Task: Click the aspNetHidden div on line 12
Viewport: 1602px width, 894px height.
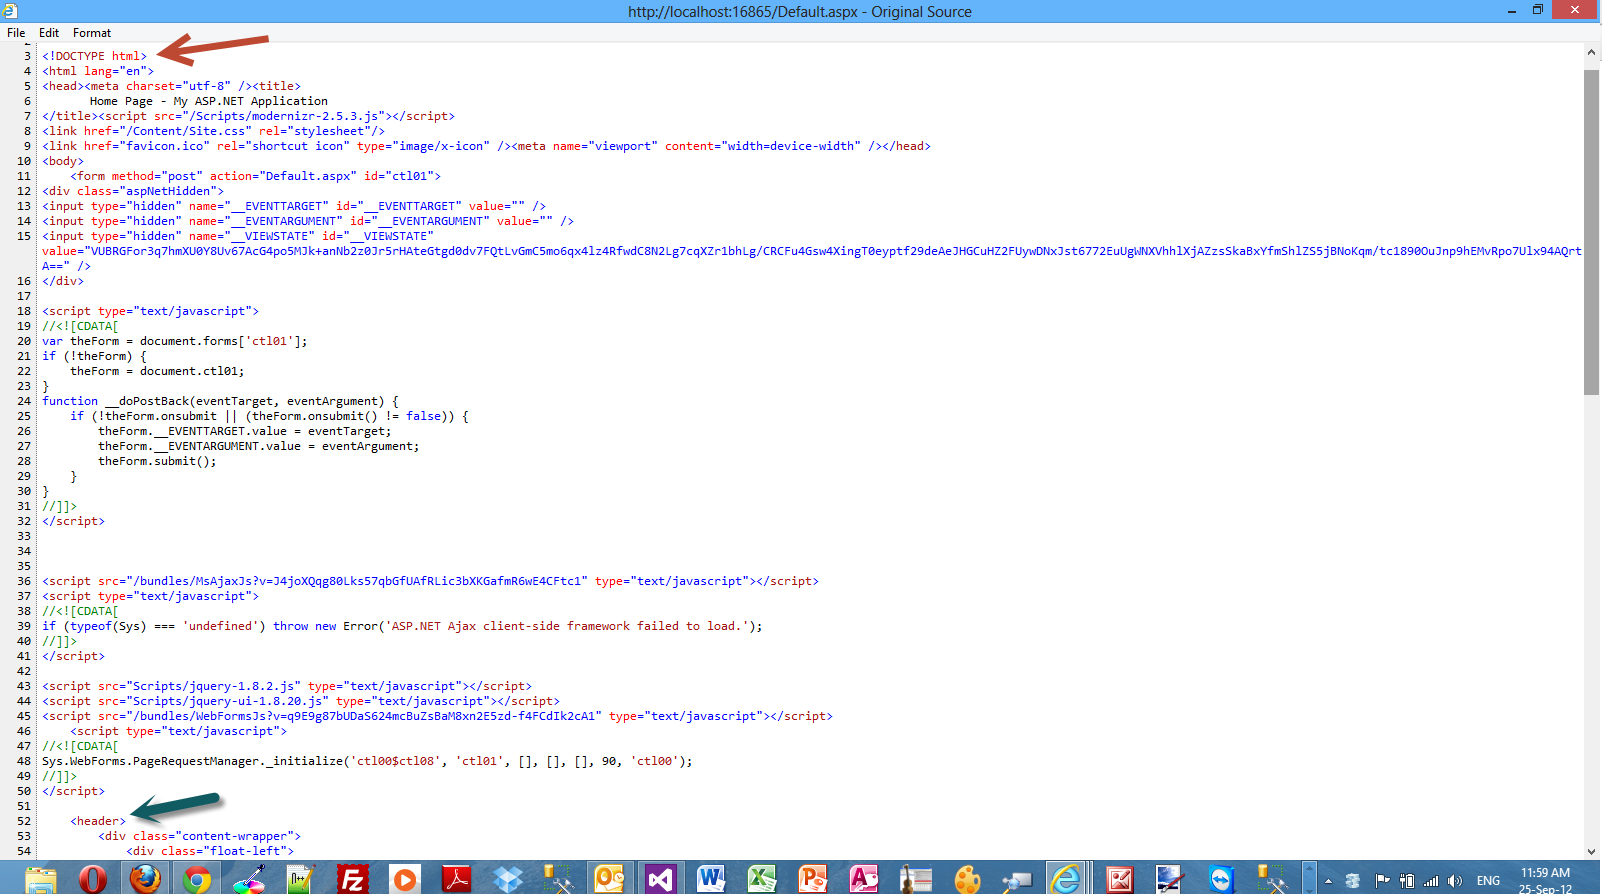Action: tap(133, 191)
